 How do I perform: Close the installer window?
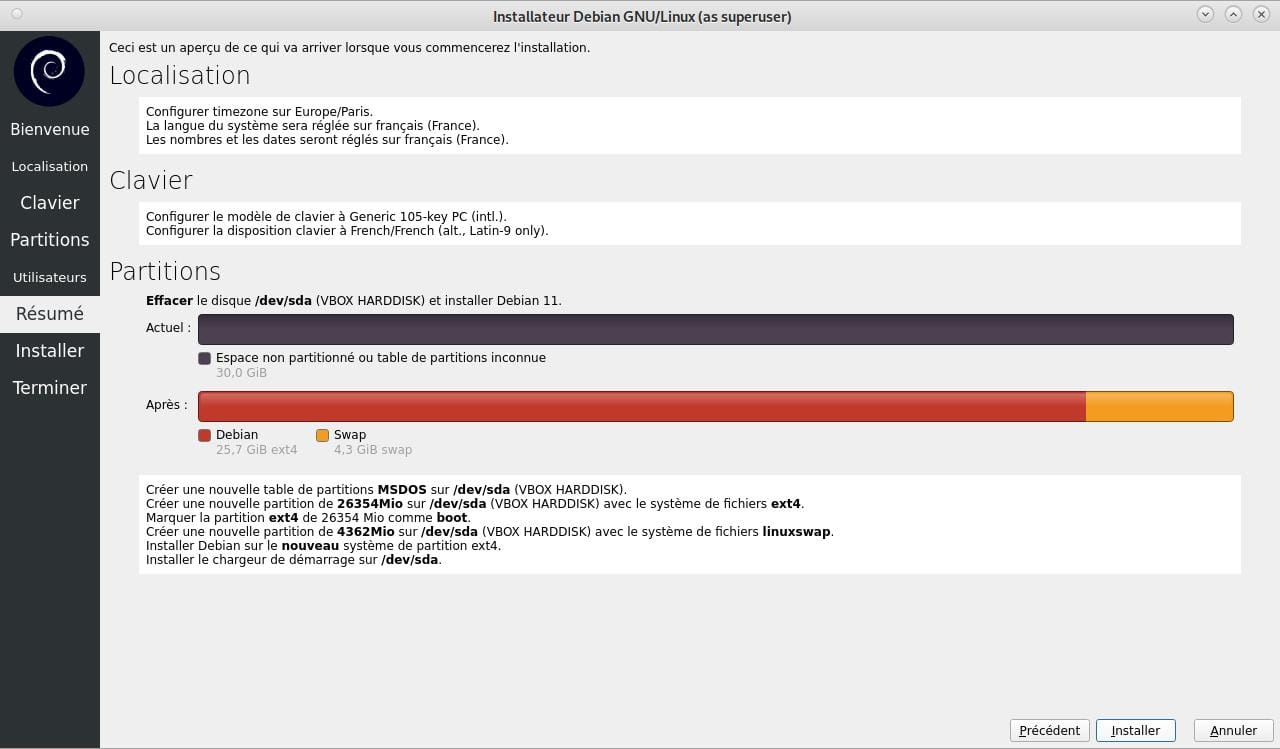1261,15
